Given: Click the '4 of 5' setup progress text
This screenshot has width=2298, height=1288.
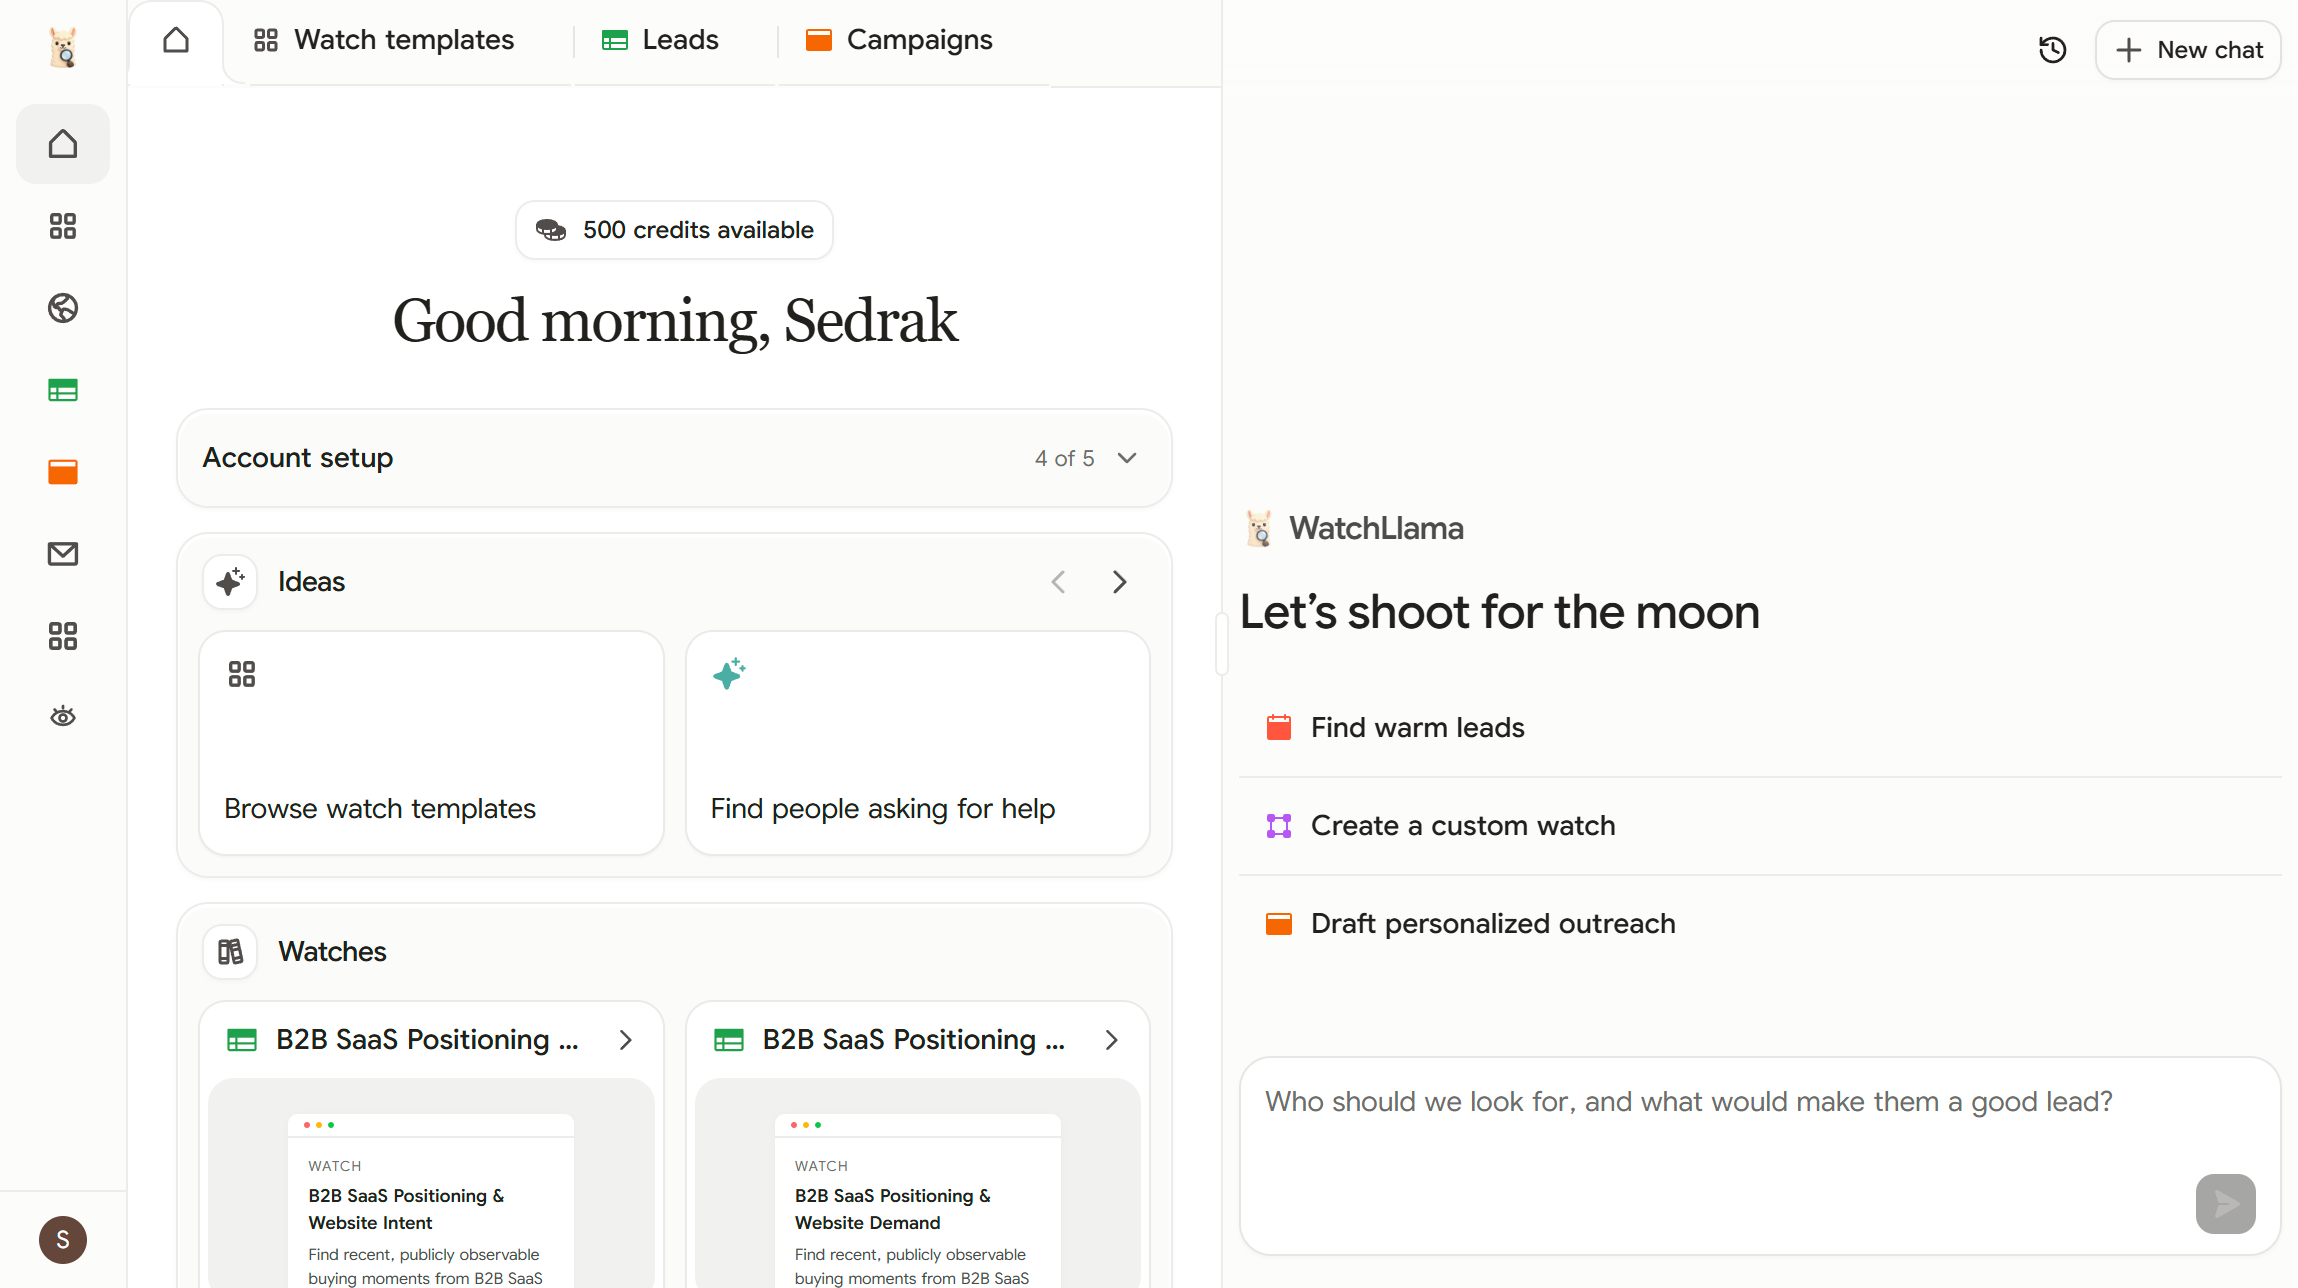Looking at the screenshot, I should [x=1064, y=458].
